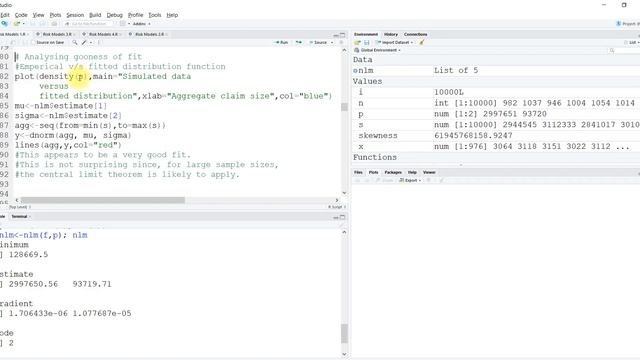This screenshot has height=360, width=640.
Task: Open the Profile menu
Action: (136, 15)
